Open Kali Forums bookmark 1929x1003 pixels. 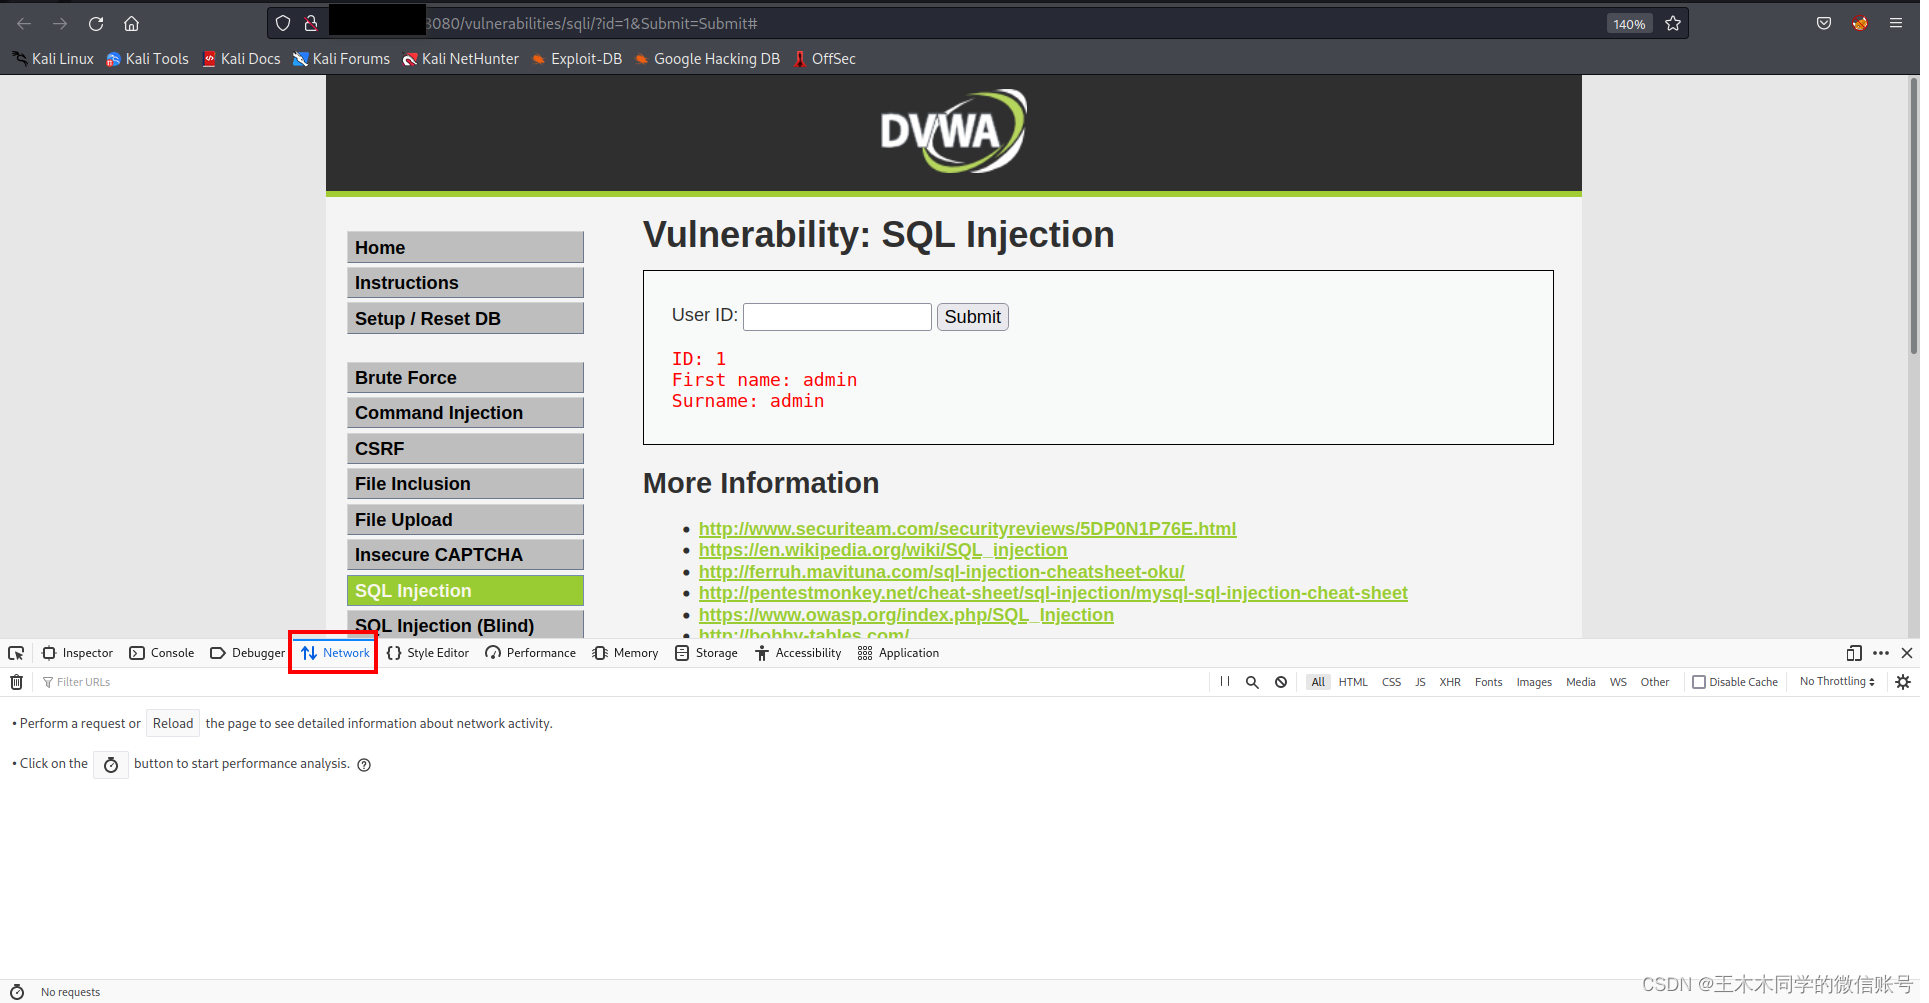click(341, 59)
